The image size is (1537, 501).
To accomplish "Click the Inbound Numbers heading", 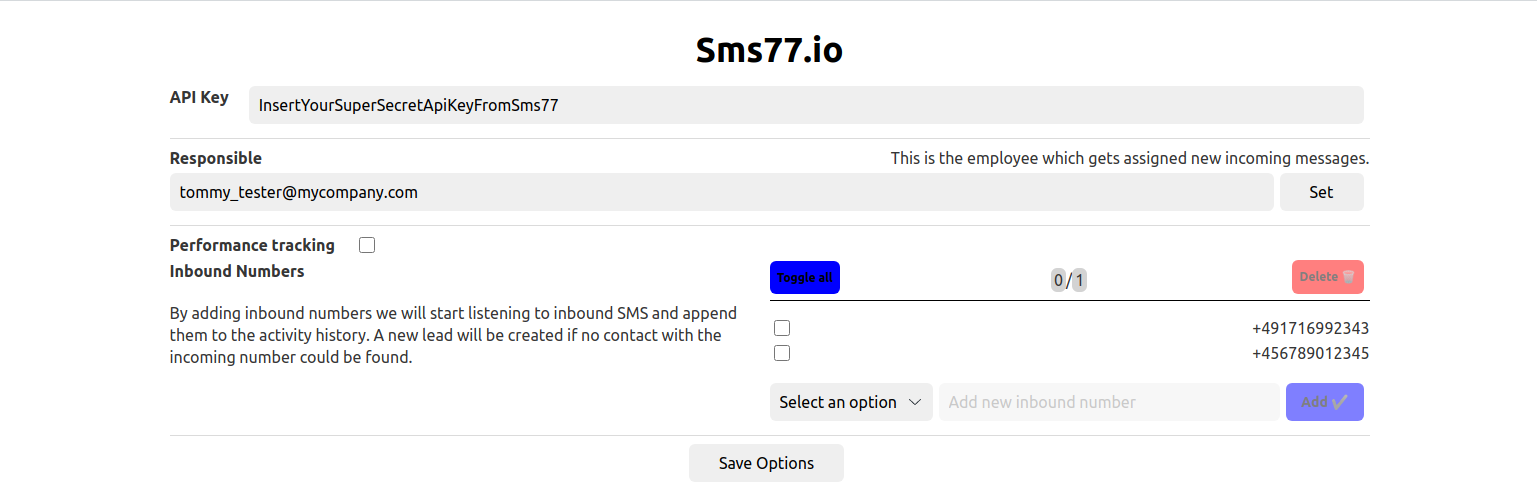I will point(237,271).
